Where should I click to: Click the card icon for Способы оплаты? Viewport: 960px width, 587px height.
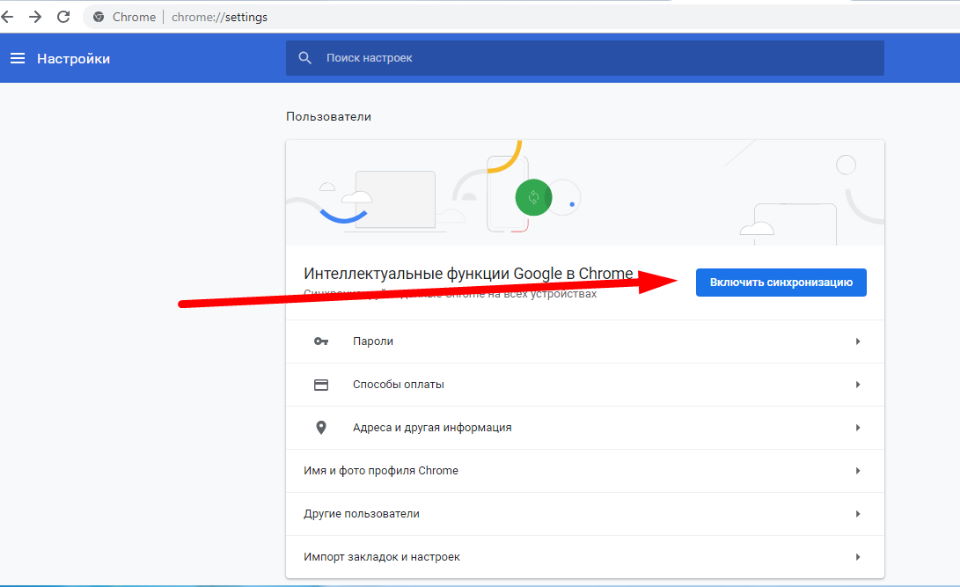[321, 384]
